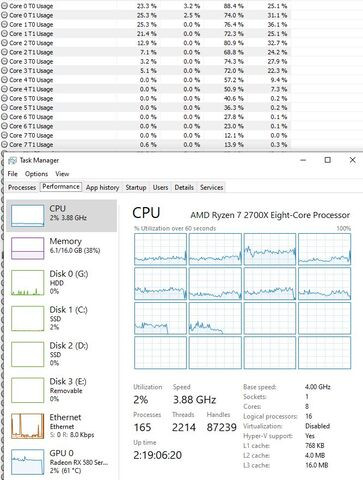The width and height of the screenshot is (363, 480).
Task: Select the Disk 3 (E:) Removable entry
Action: [62, 390]
